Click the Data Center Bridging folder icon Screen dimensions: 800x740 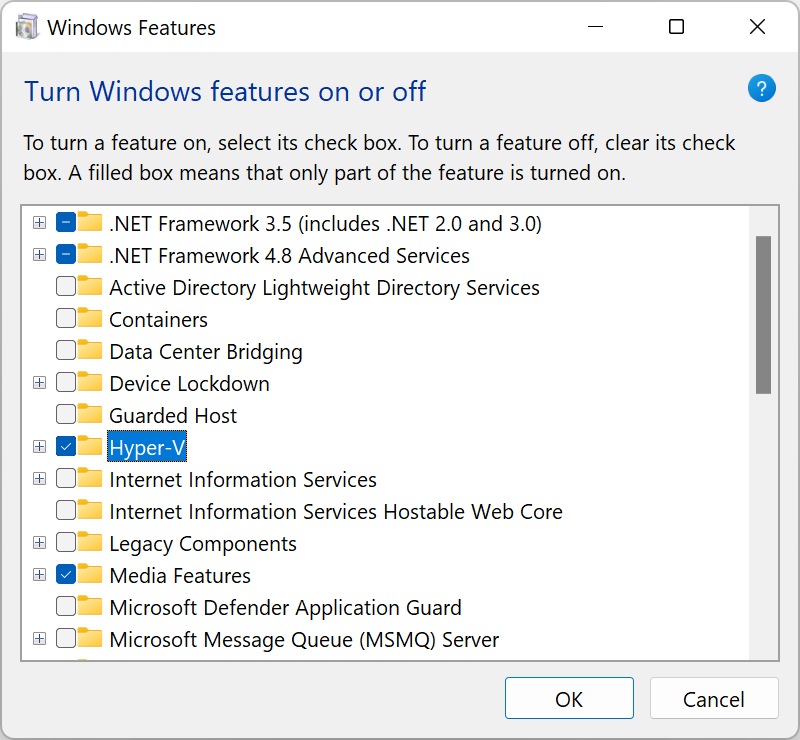[91, 351]
